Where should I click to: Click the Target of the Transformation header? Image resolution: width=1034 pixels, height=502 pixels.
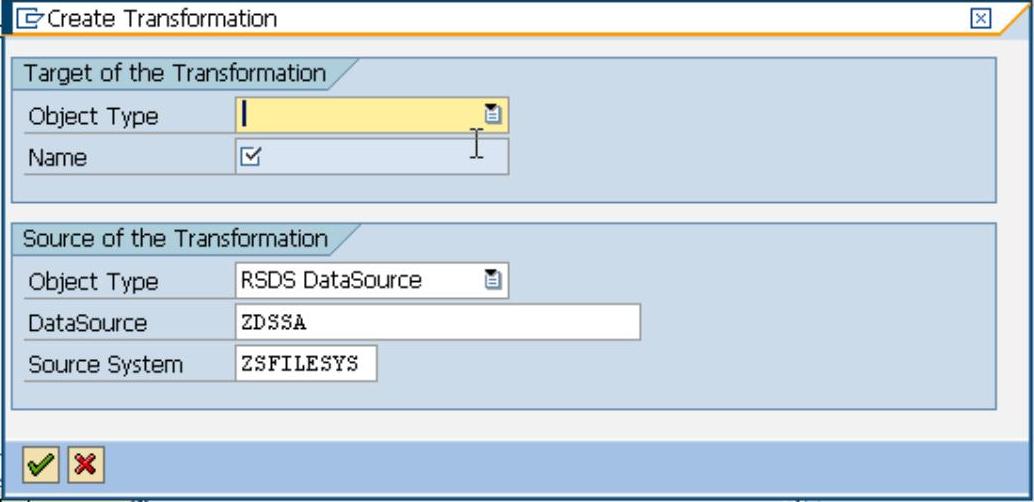(x=175, y=74)
